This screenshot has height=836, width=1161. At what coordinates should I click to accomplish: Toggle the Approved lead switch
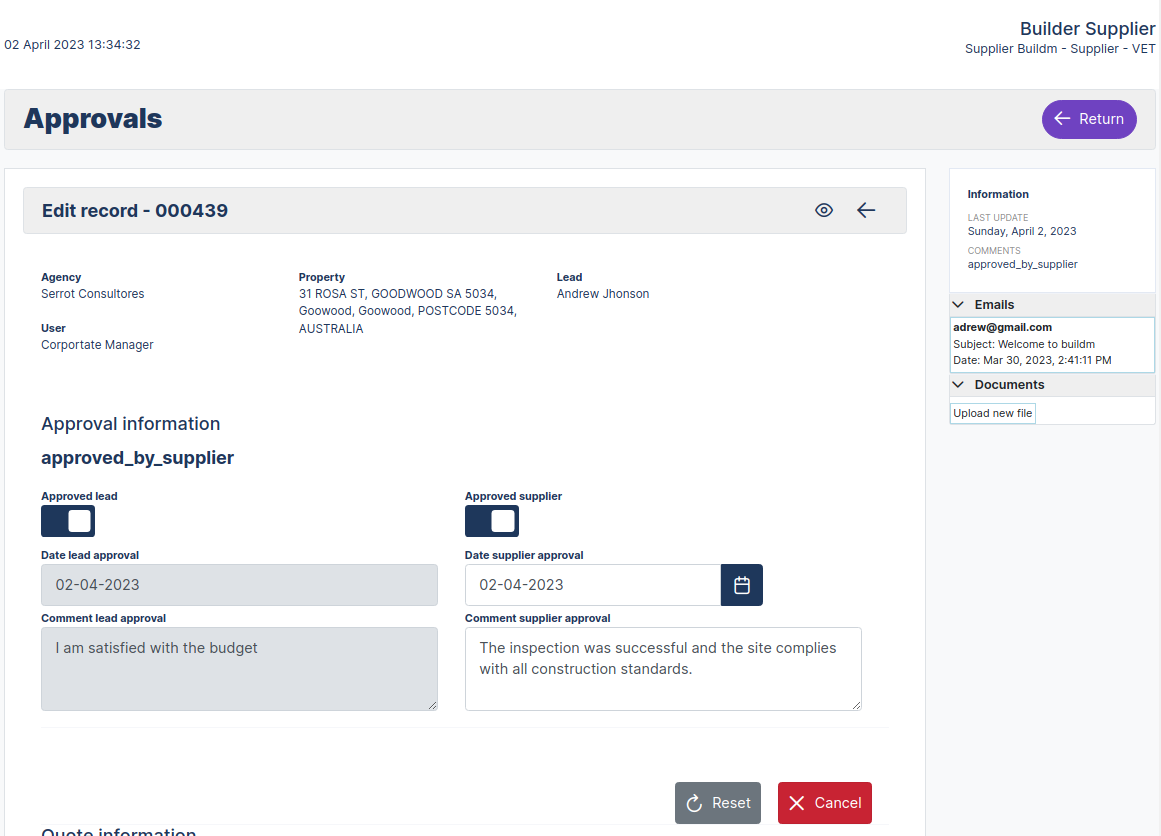[67, 521]
